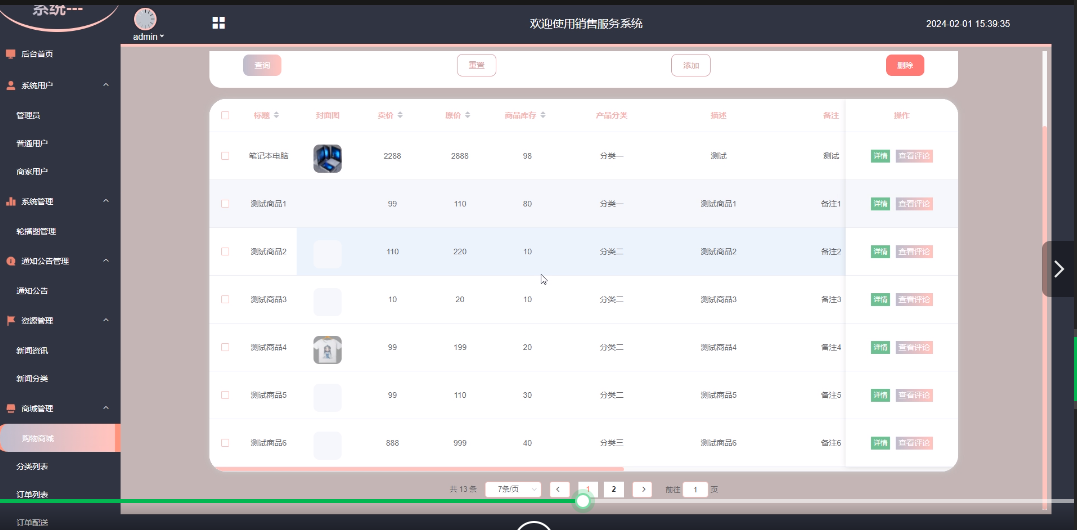Click sort arrows beside 卖价 column

400,115
